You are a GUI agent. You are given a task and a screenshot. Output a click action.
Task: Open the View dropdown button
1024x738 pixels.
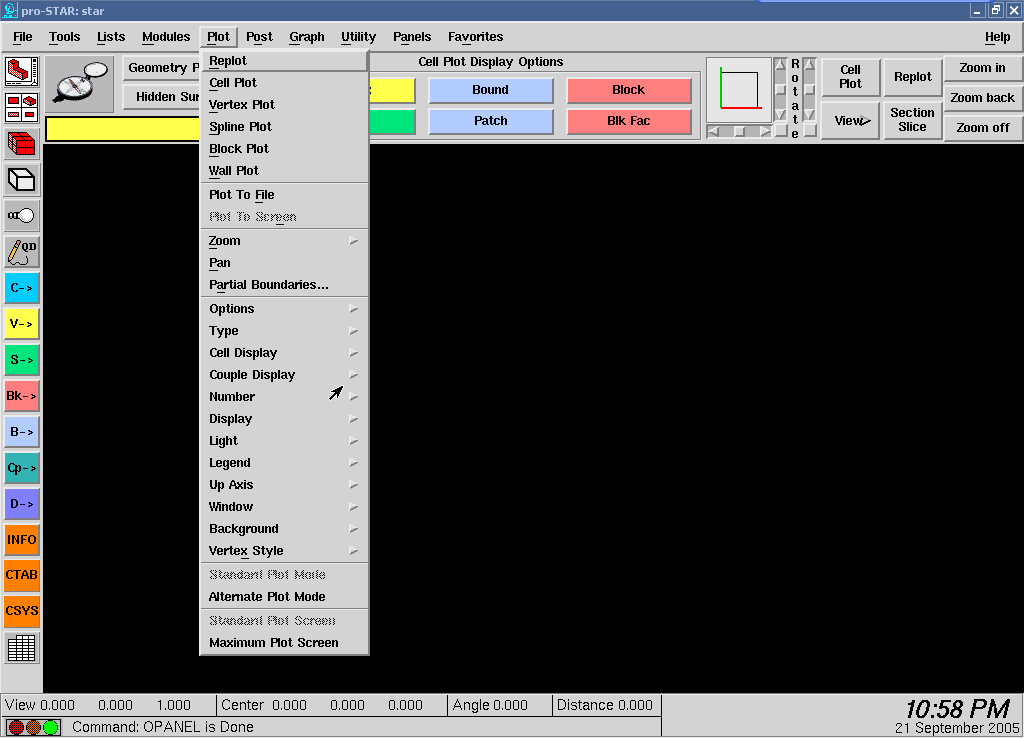(851, 121)
